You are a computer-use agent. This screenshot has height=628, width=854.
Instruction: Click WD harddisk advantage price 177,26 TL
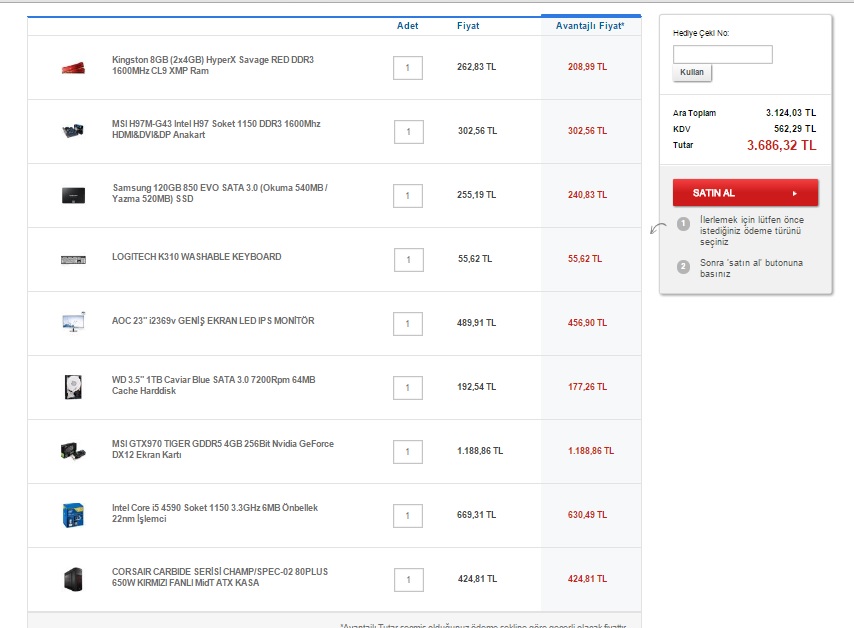[x=587, y=387]
